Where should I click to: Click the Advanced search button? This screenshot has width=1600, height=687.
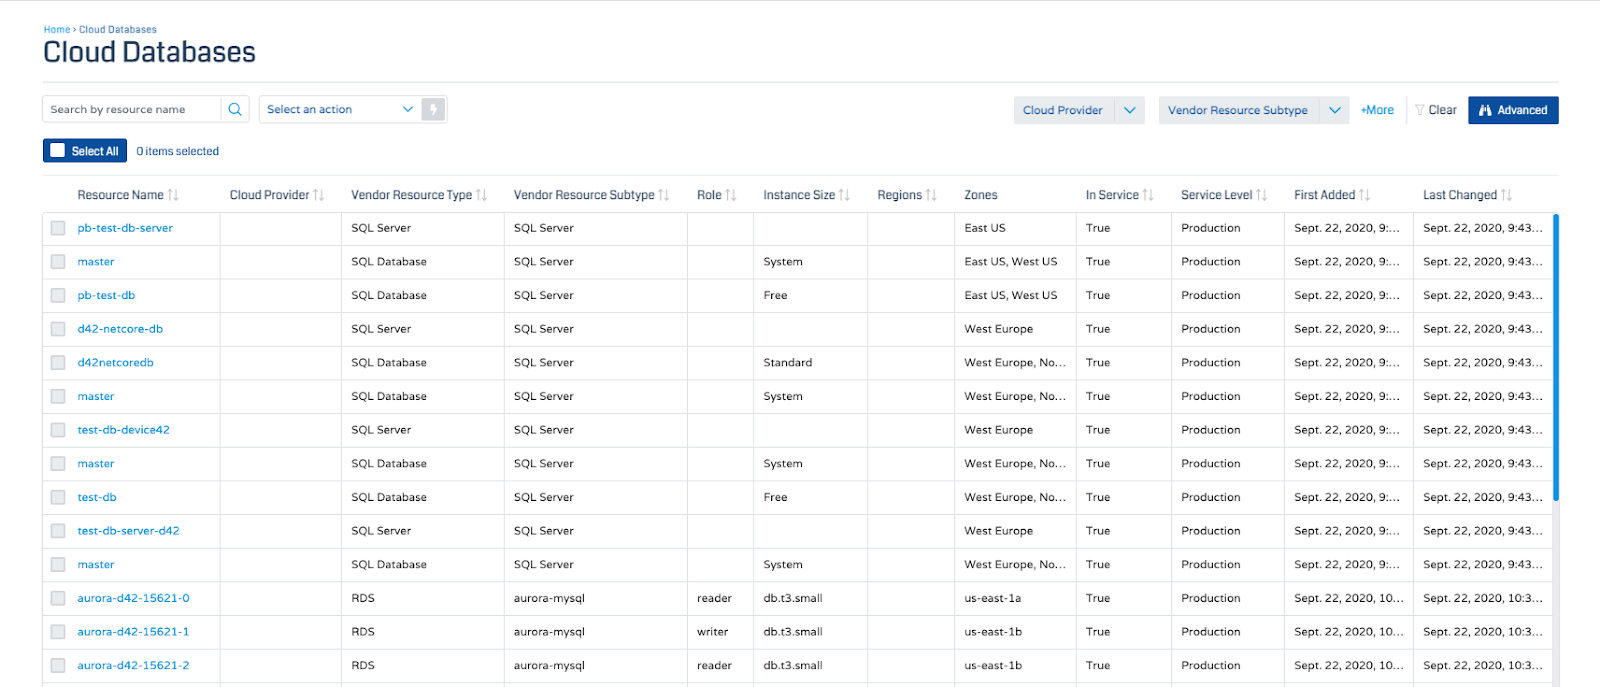click(1512, 110)
